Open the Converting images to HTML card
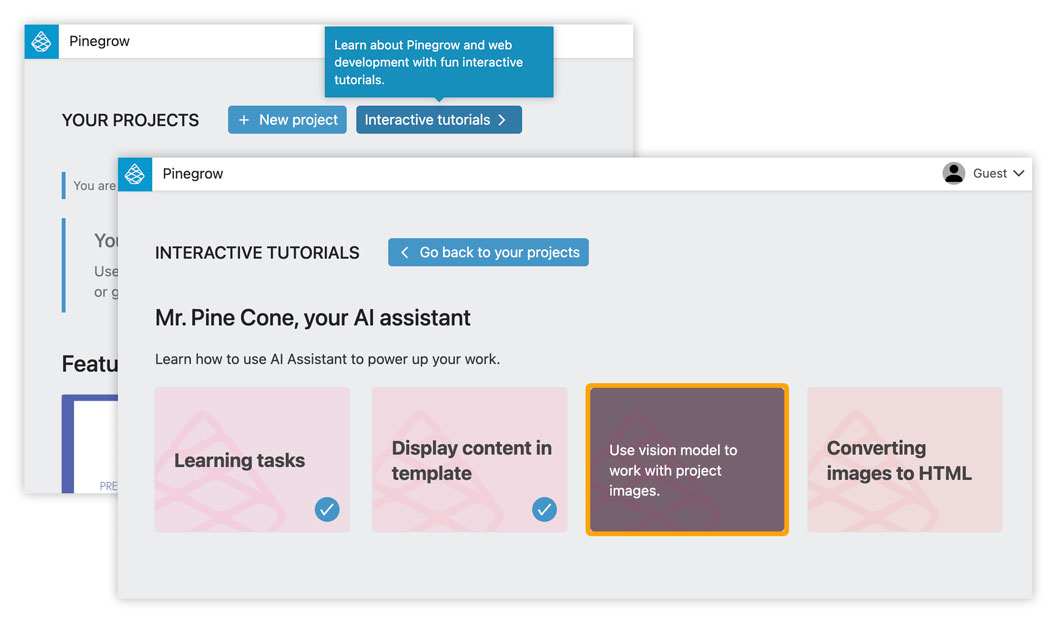 (x=905, y=459)
